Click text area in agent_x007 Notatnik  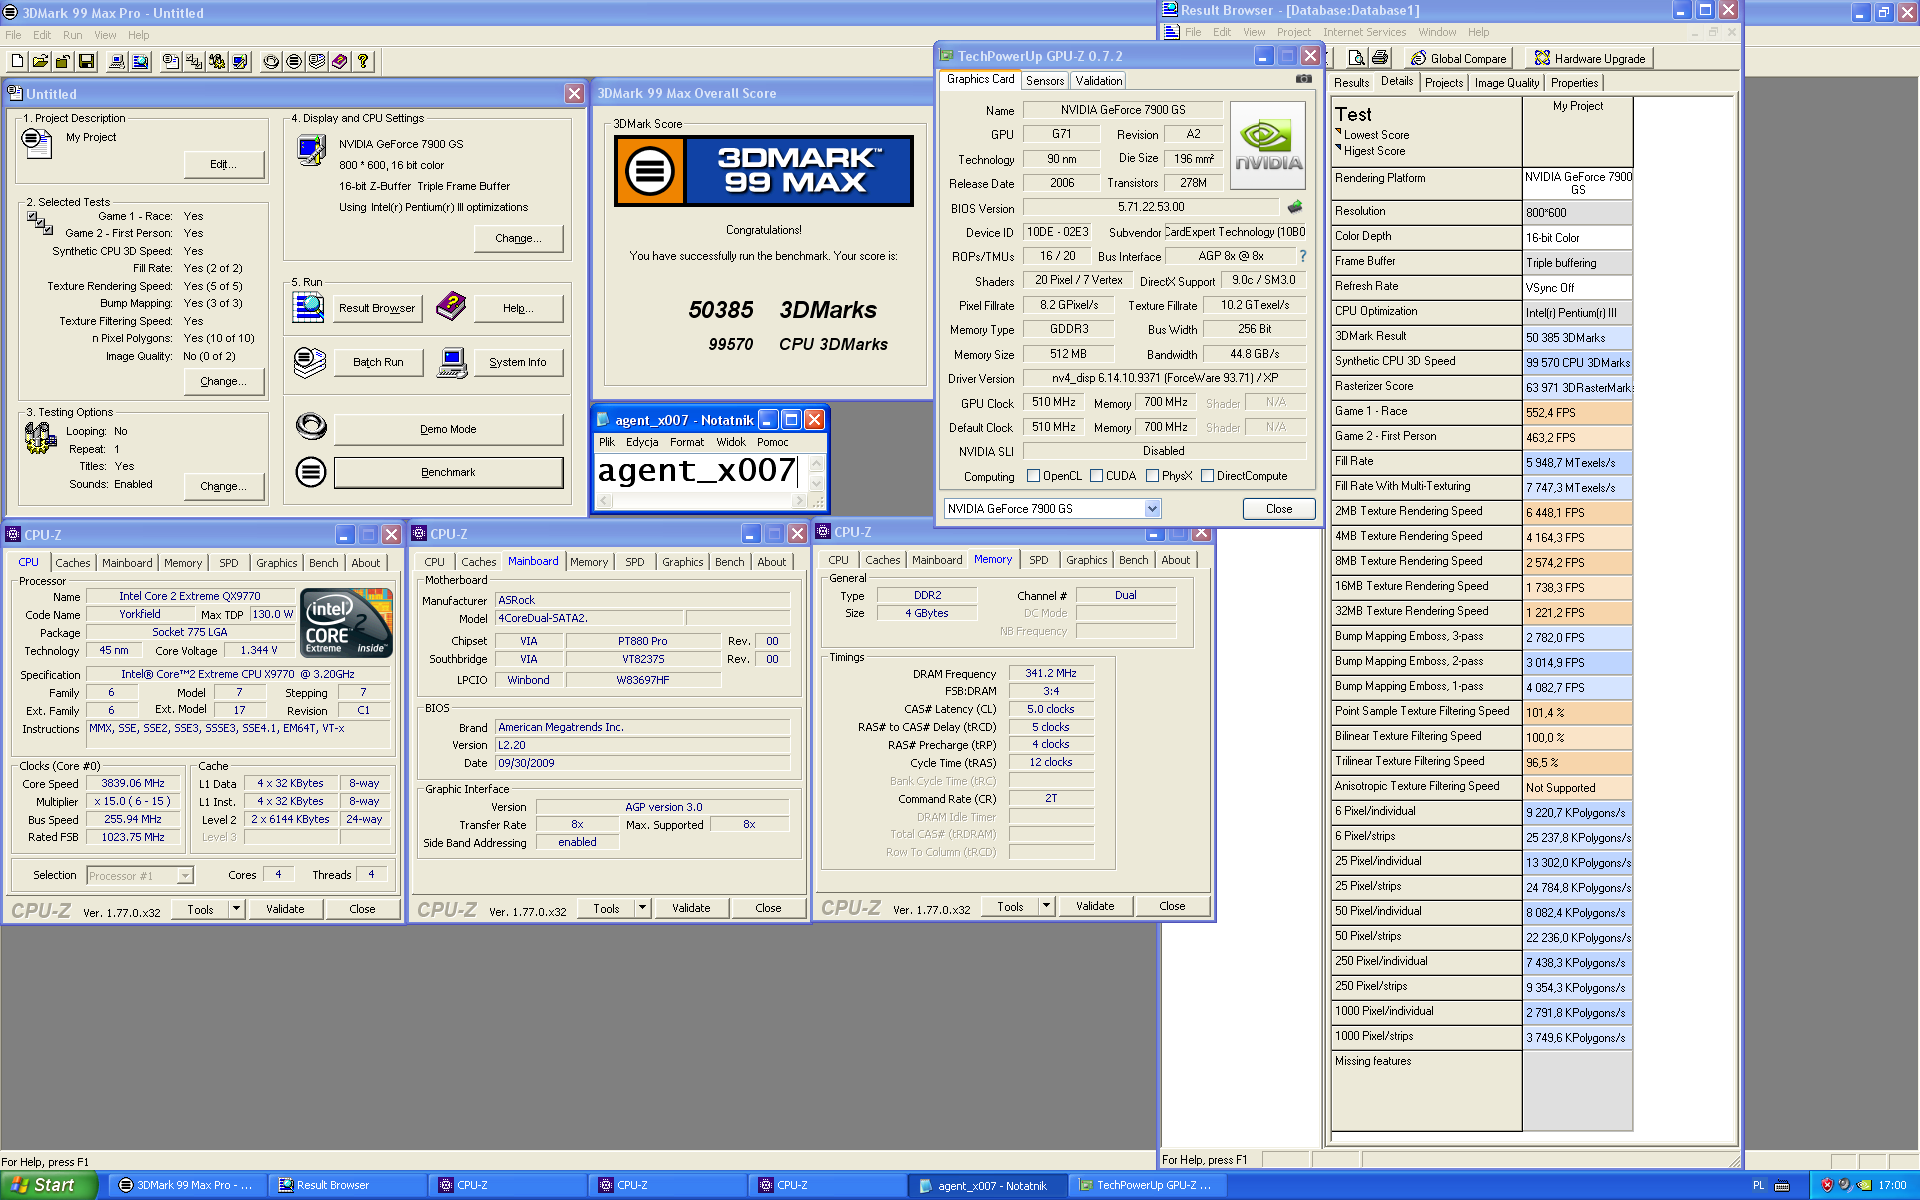(701, 472)
